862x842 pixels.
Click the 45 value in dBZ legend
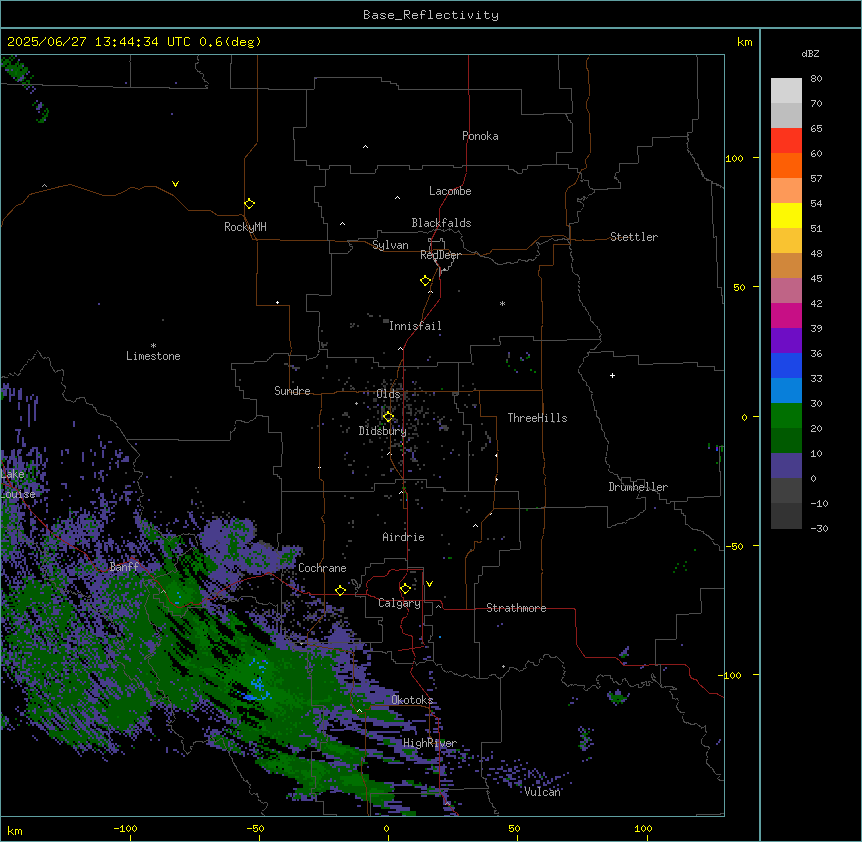(x=816, y=279)
